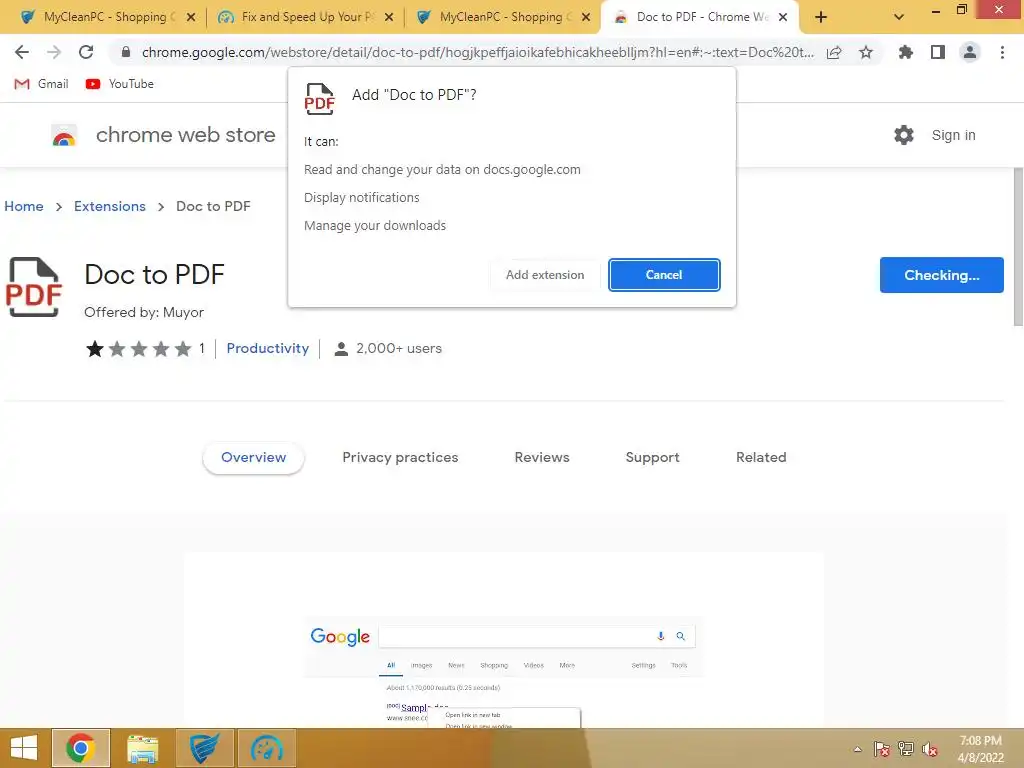Go to the Home breadcrumb

pos(24,206)
